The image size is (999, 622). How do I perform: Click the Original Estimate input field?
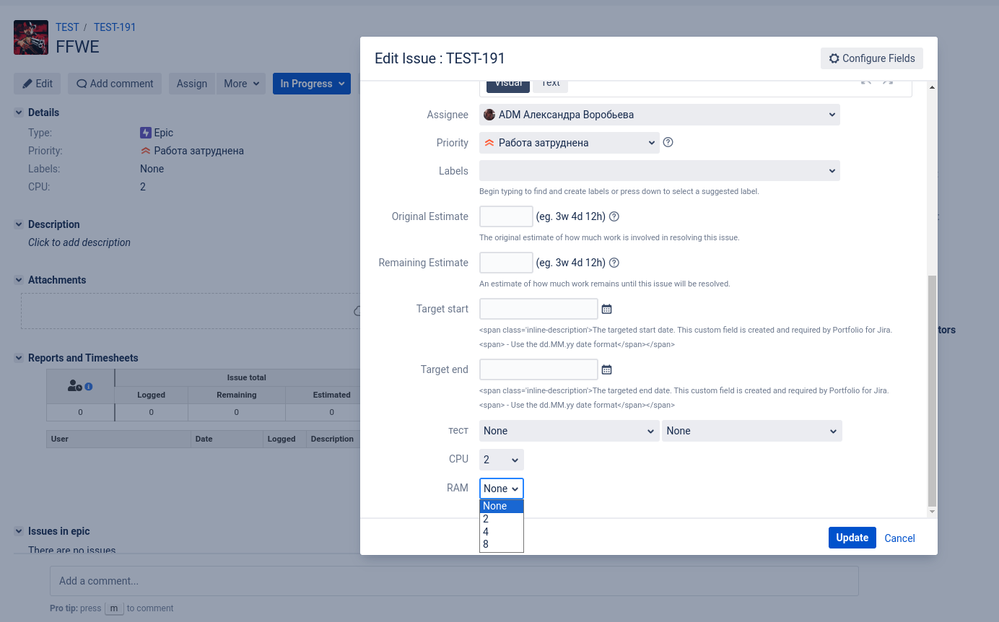coord(506,217)
